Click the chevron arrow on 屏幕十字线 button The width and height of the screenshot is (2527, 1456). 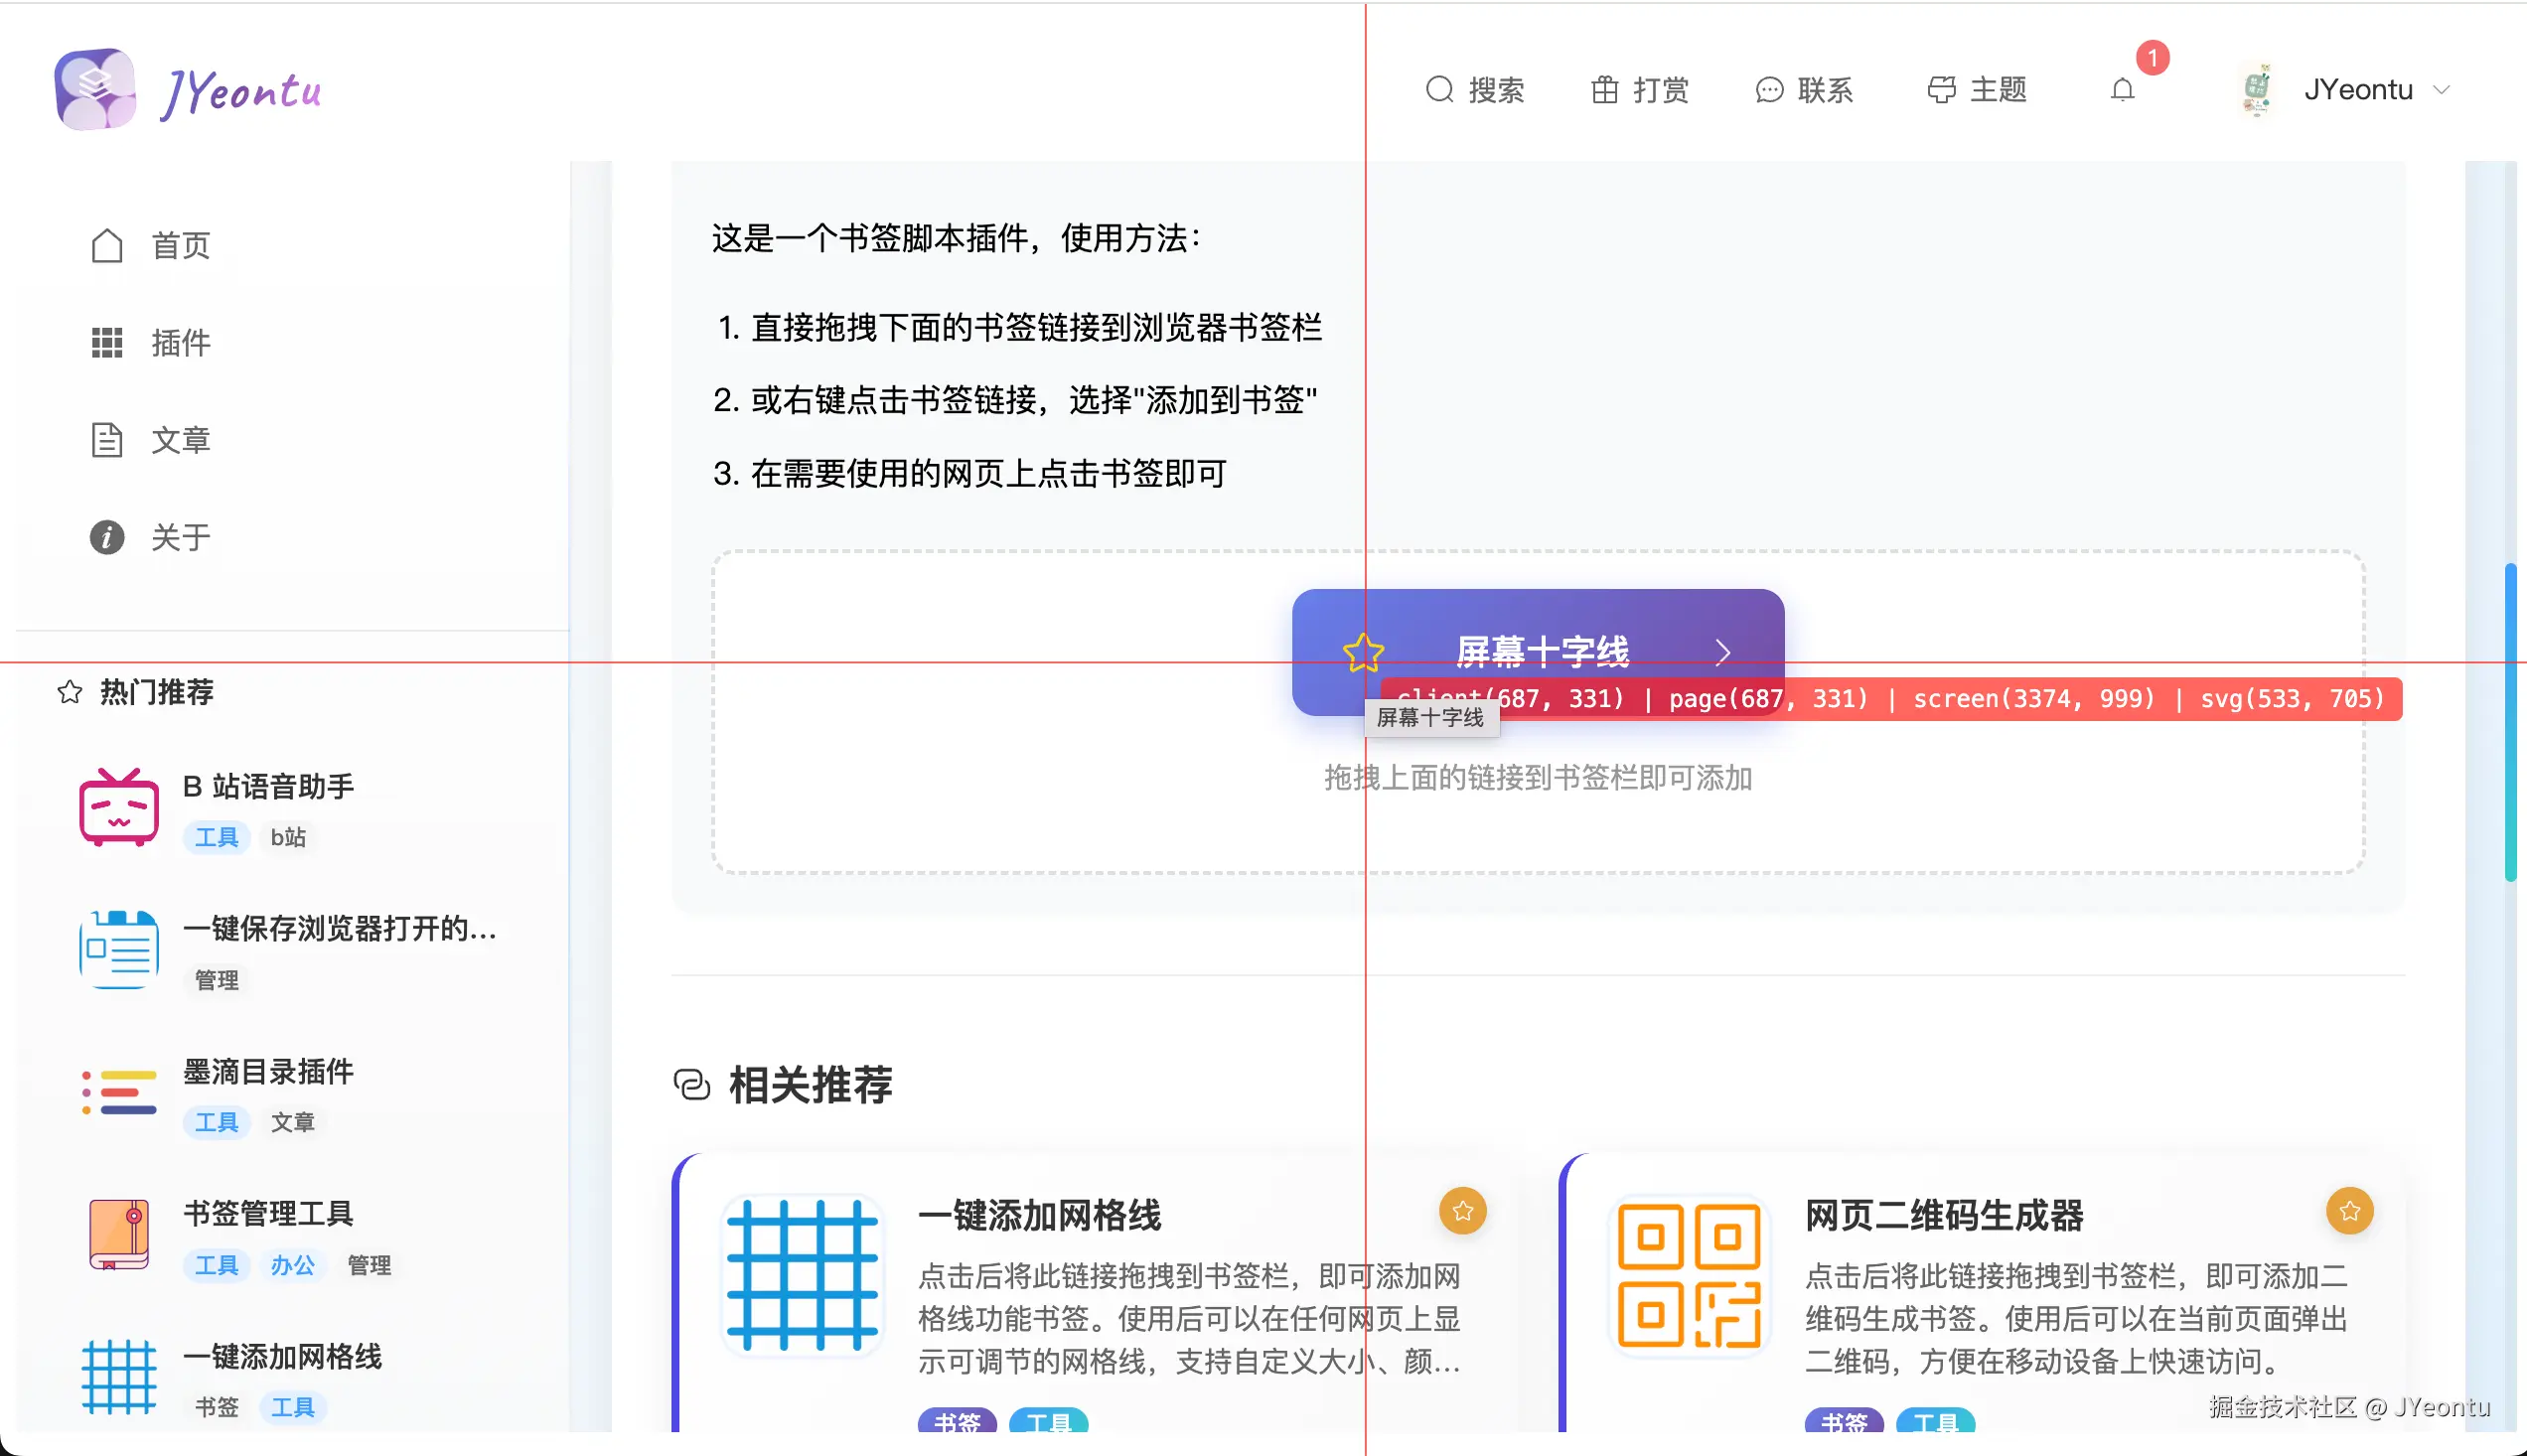coord(1722,652)
